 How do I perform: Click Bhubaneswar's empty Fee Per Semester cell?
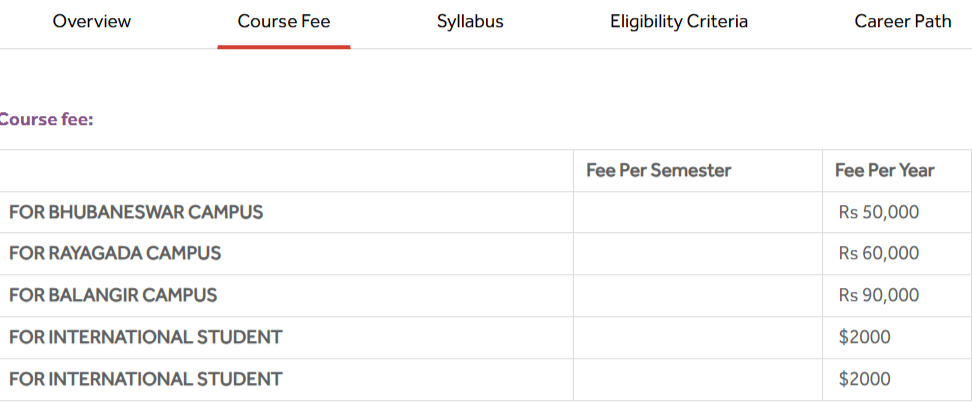[697, 212]
